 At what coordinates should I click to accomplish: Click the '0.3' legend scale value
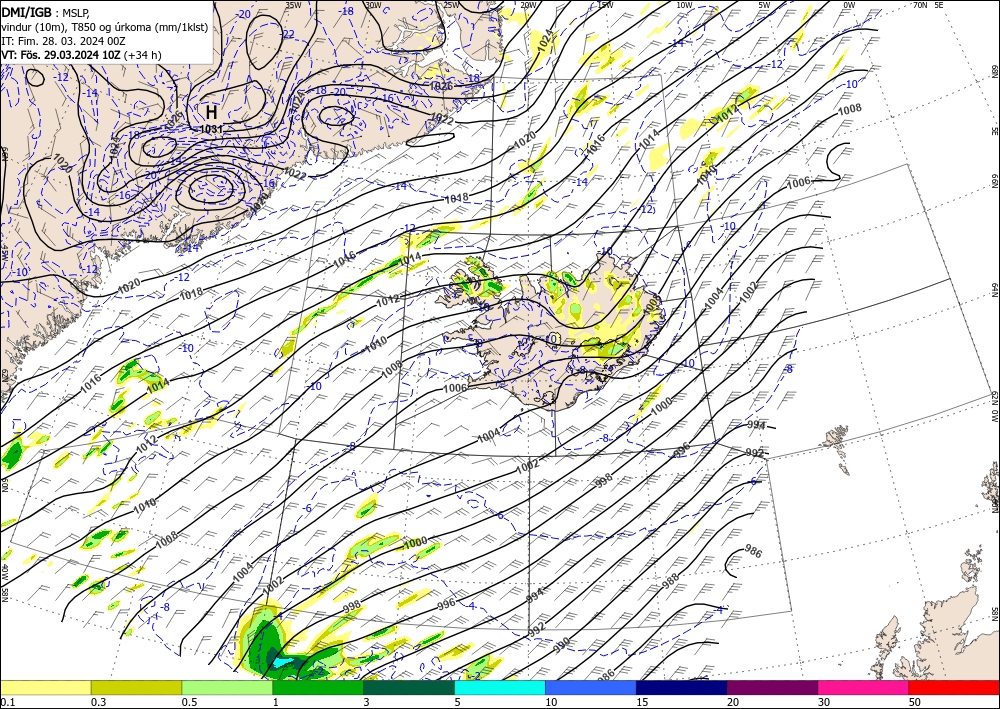click(97, 702)
